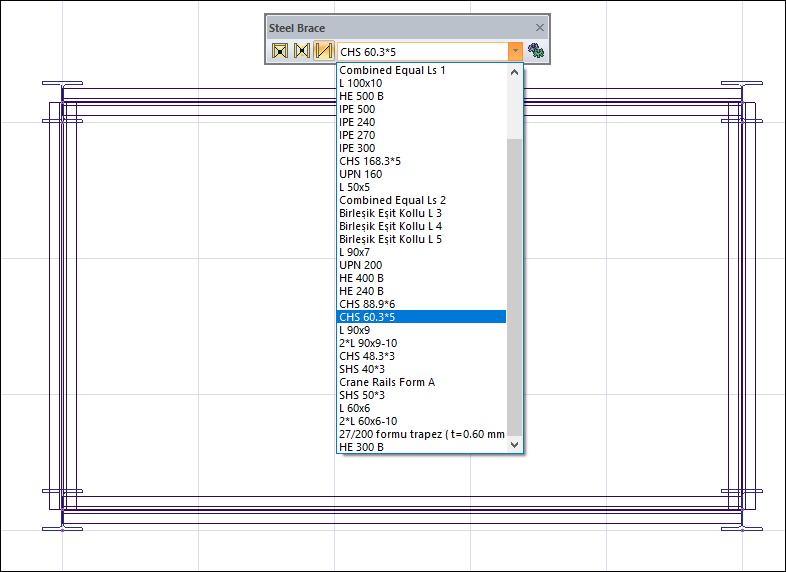The width and height of the screenshot is (786, 572).
Task: Click the profile list scrollbar thumb
Action: (515, 280)
